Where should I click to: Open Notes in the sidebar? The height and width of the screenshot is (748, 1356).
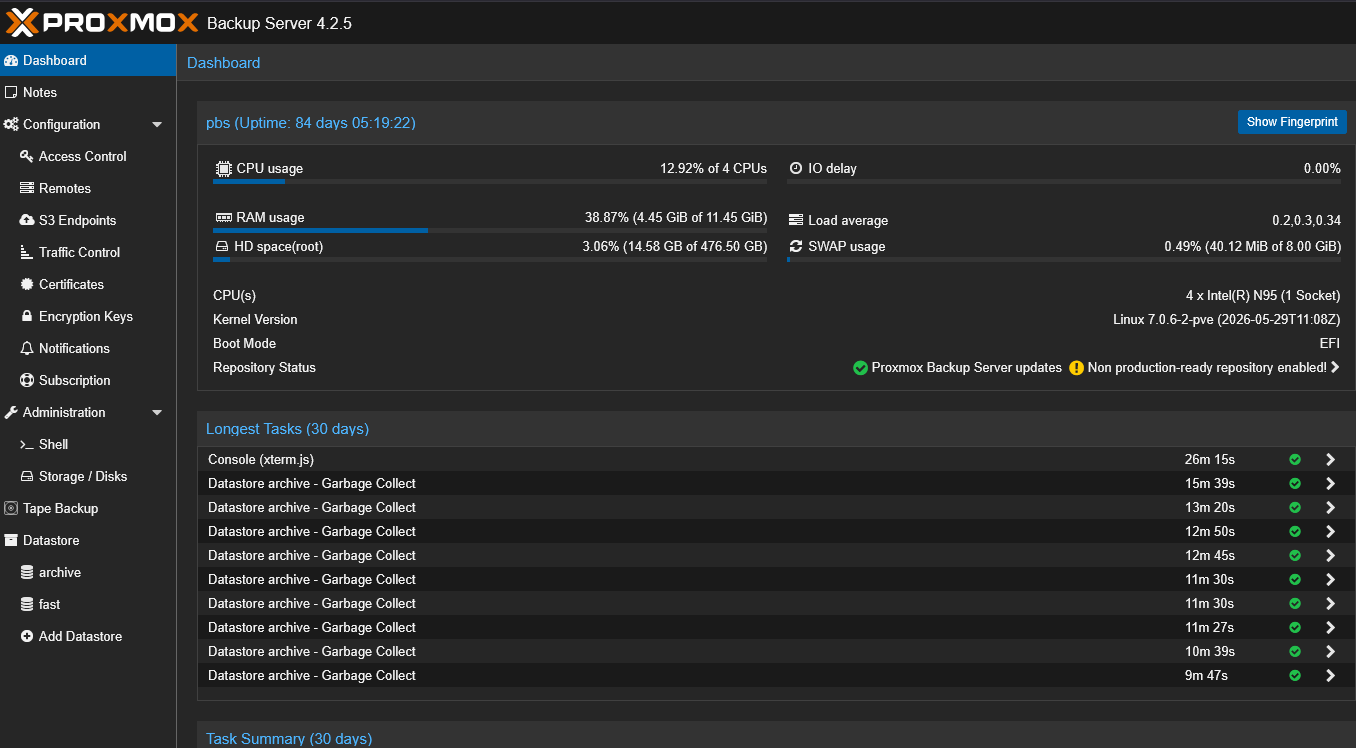tap(88, 92)
